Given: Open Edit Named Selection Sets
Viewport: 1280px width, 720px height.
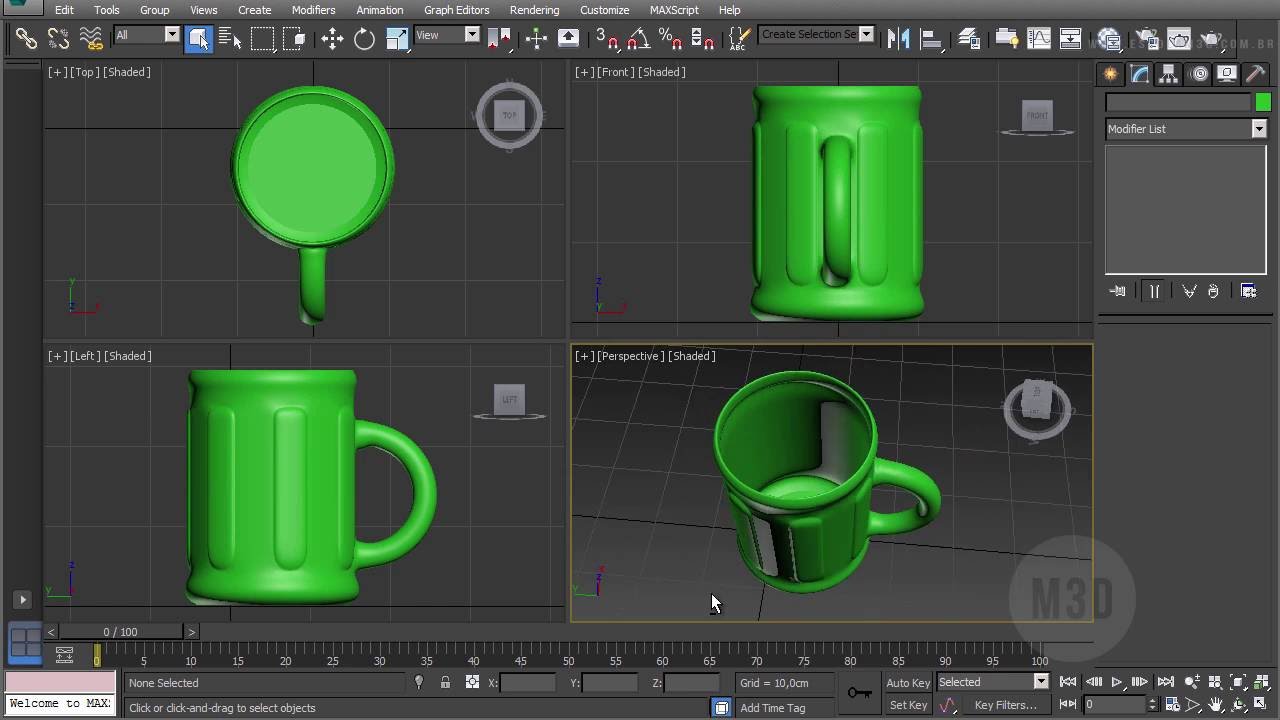Looking at the screenshot, I should point(739,39).
